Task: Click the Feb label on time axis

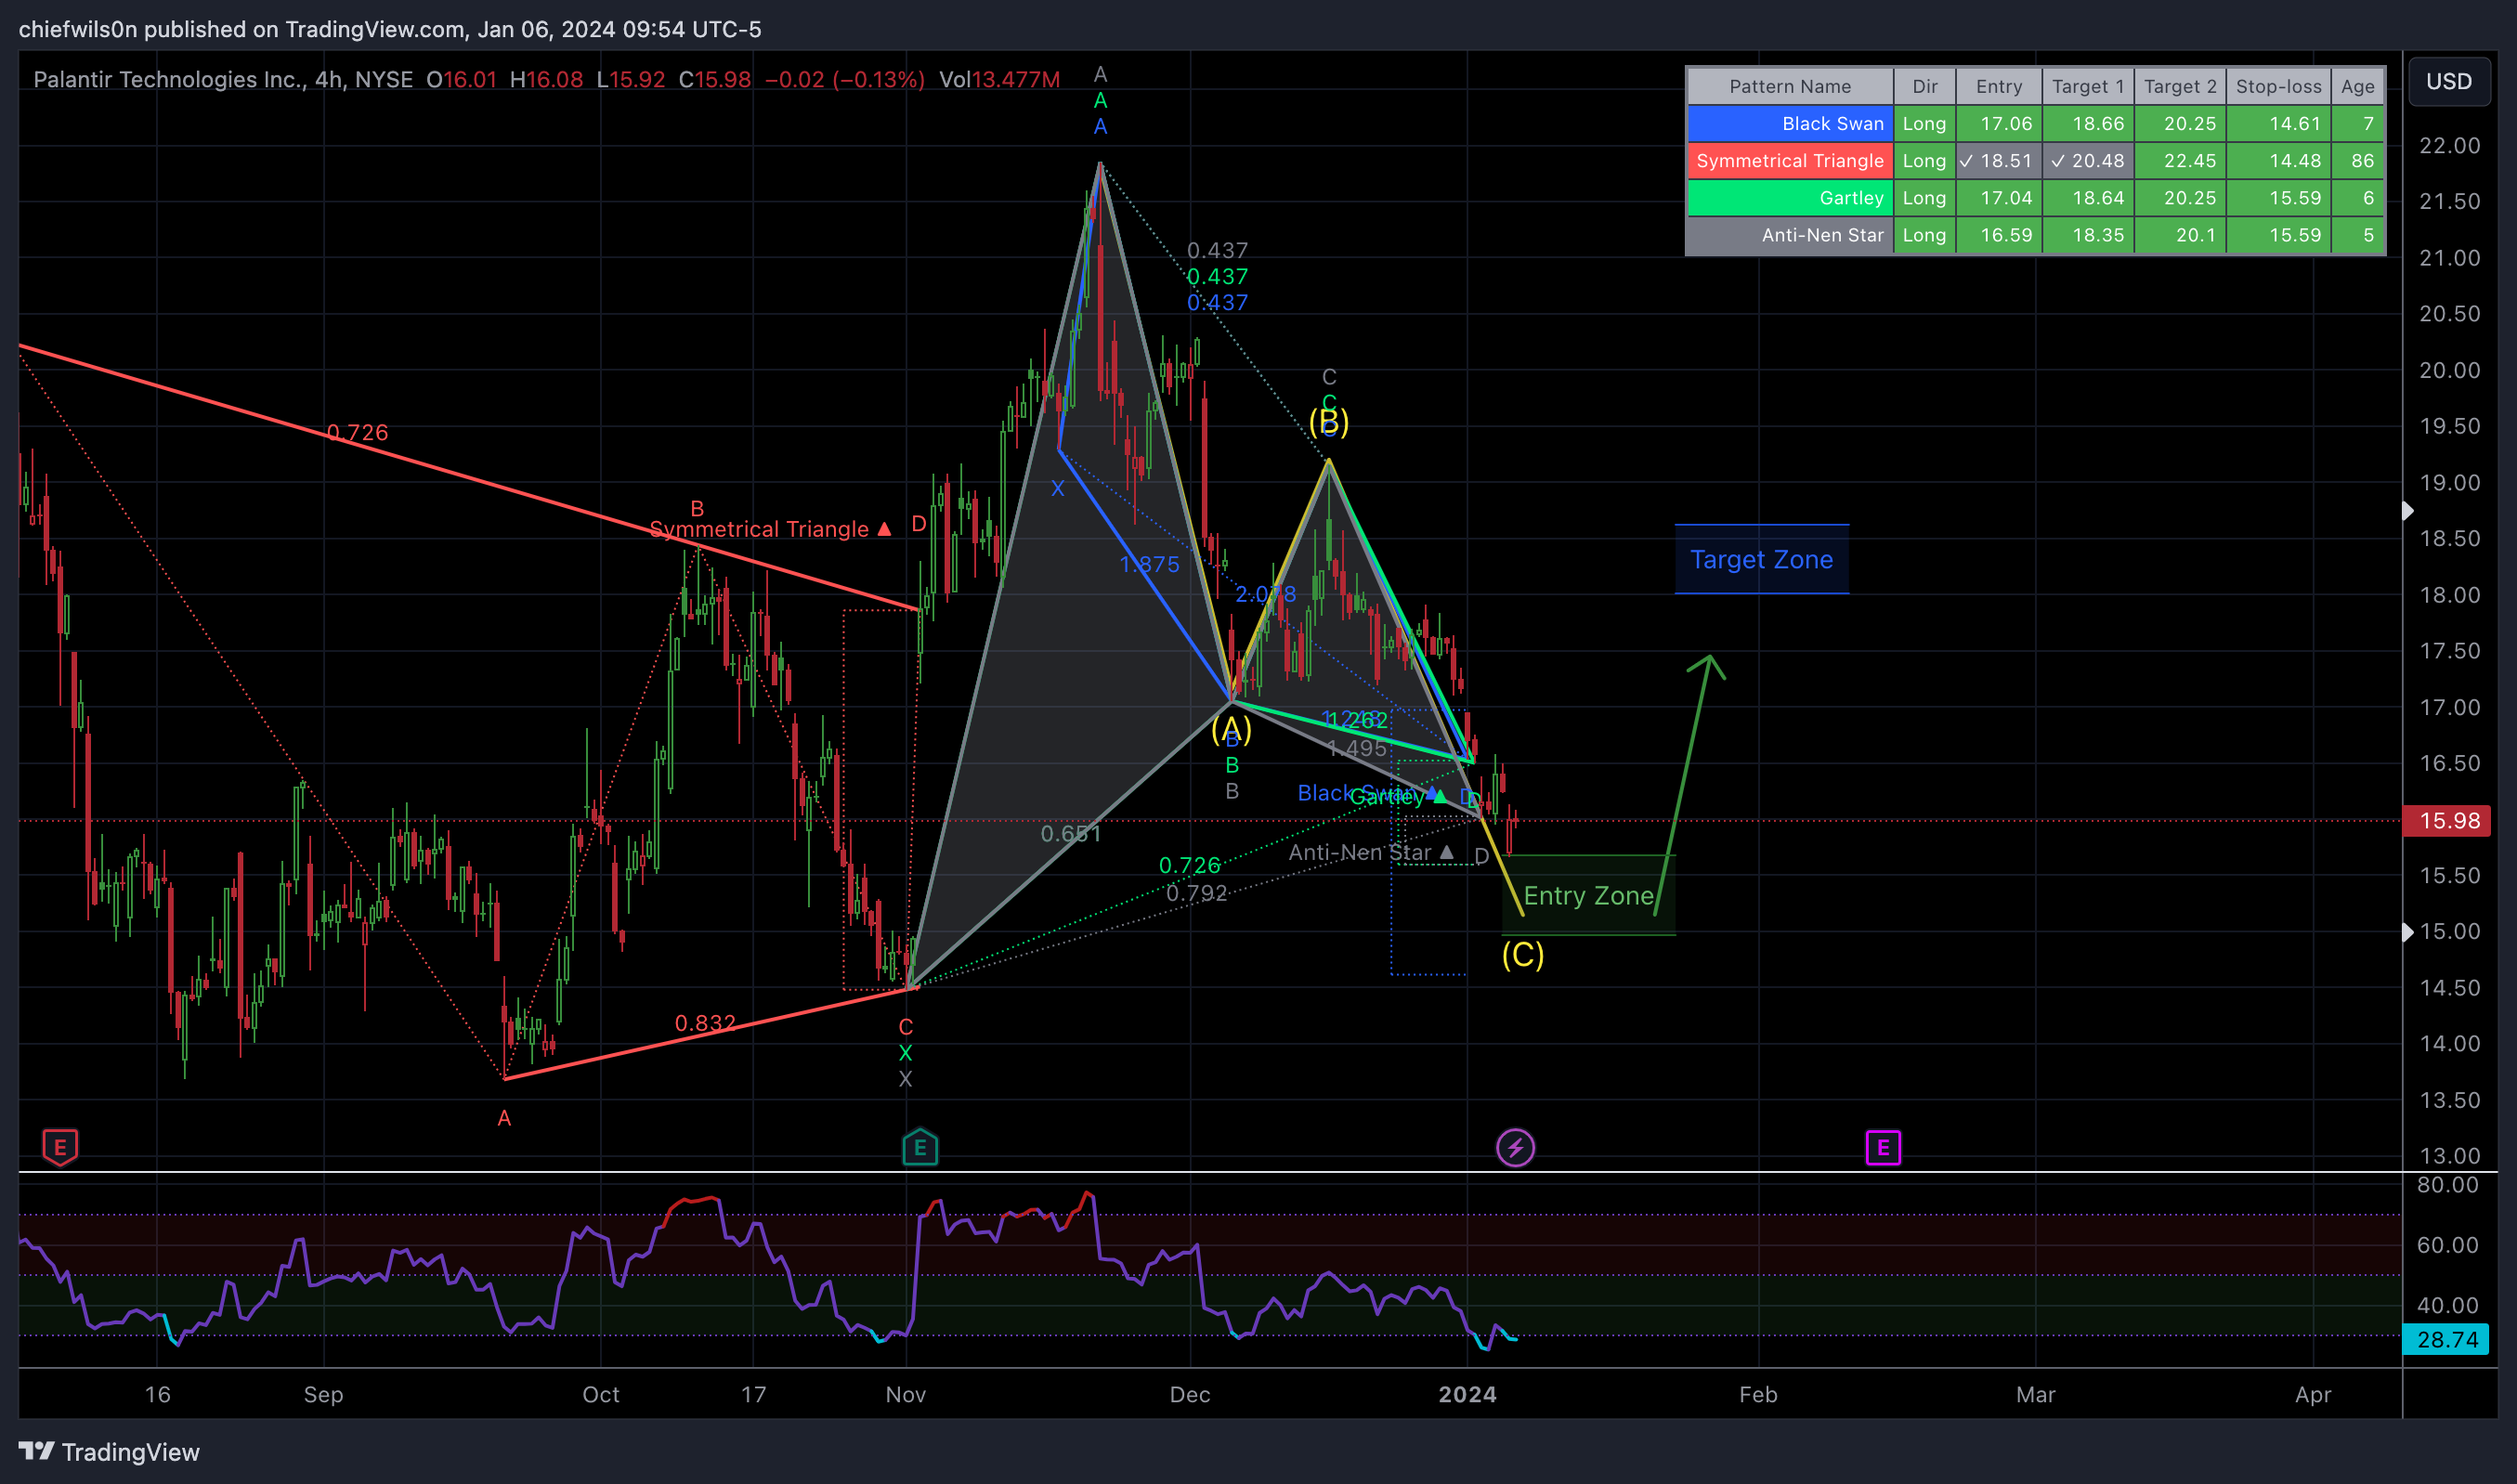Action: pos(1758,1395)
